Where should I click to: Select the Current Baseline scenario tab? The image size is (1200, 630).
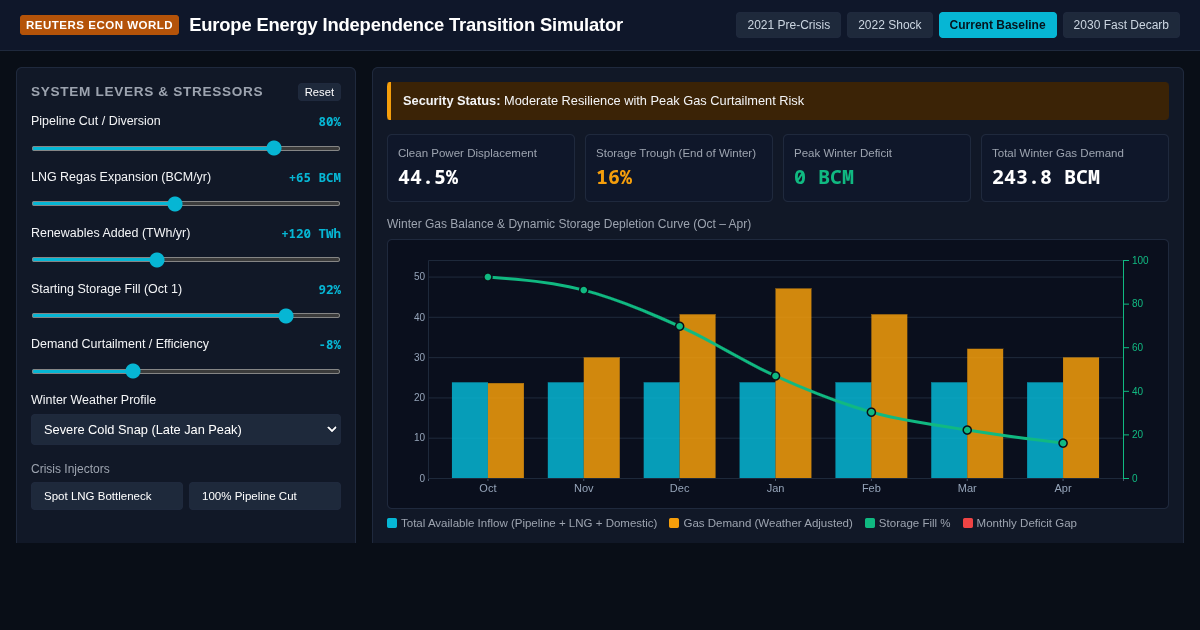pos(997,25)
